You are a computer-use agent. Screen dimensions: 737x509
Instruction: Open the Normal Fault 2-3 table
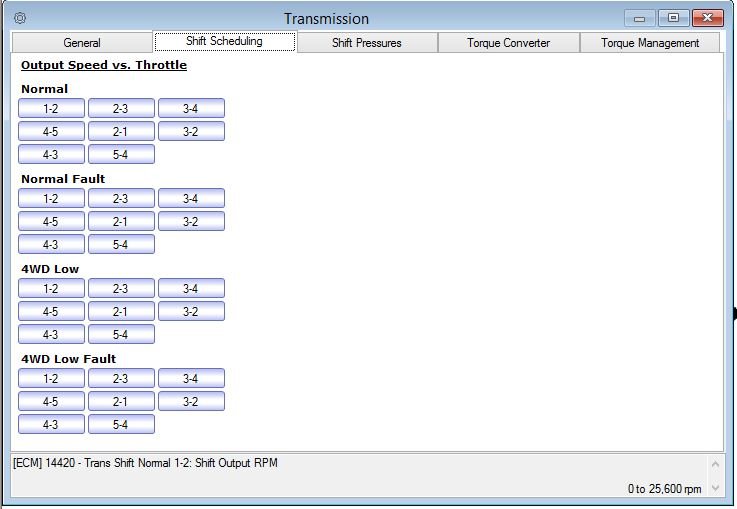tap(121, 198)
